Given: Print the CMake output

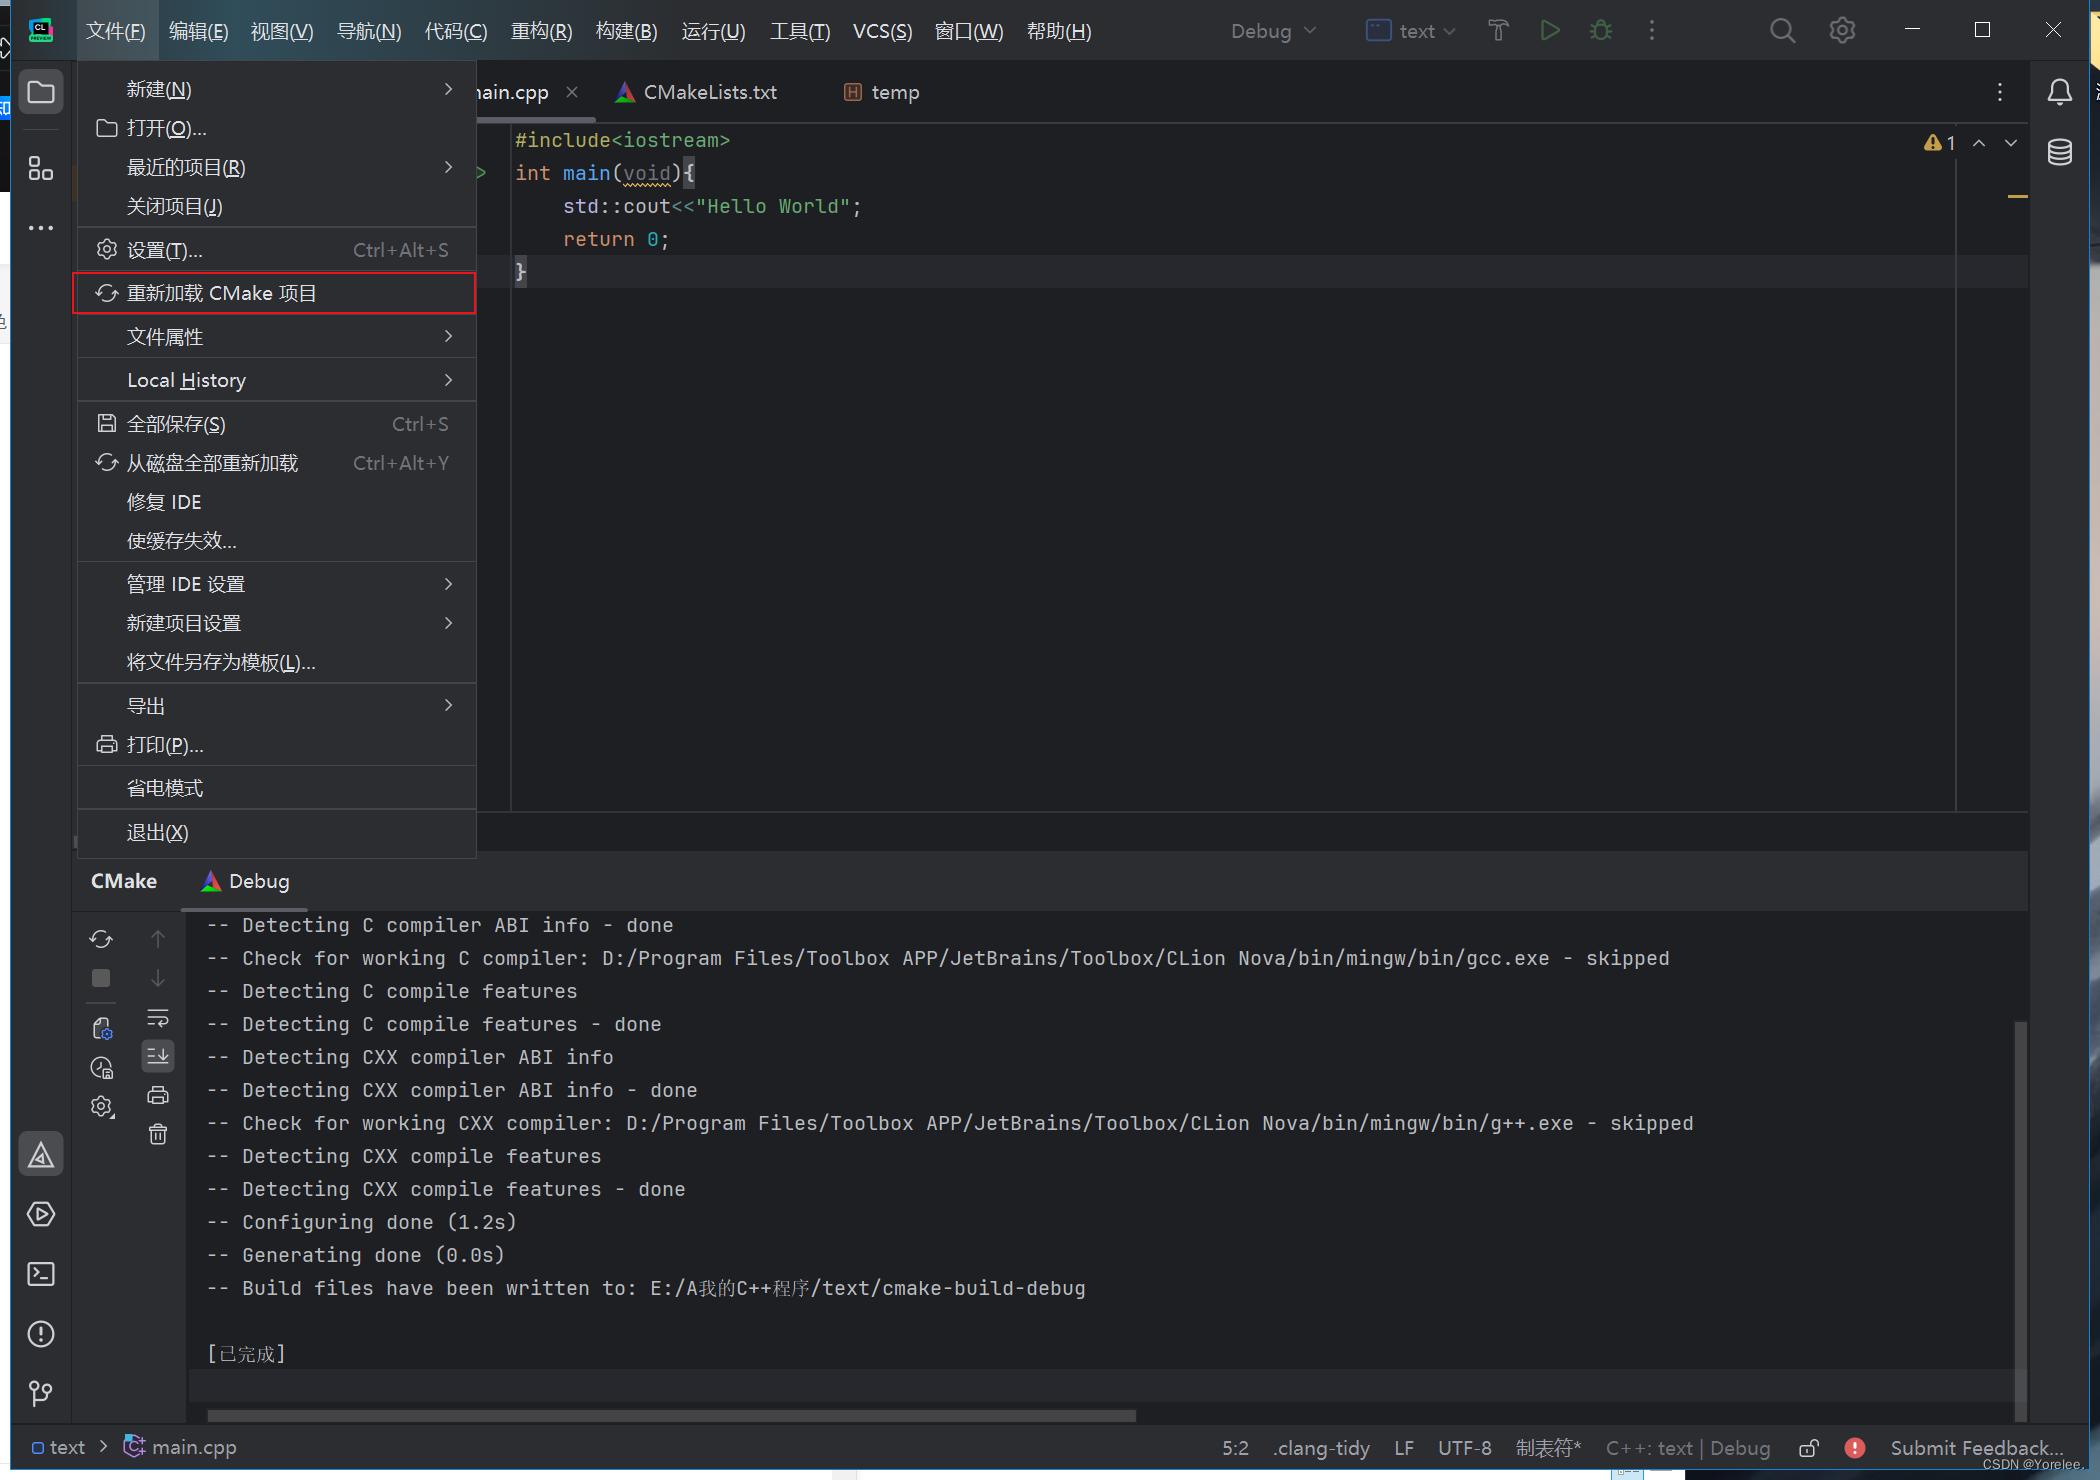Looking at the screenshot, I should 158,1095.
